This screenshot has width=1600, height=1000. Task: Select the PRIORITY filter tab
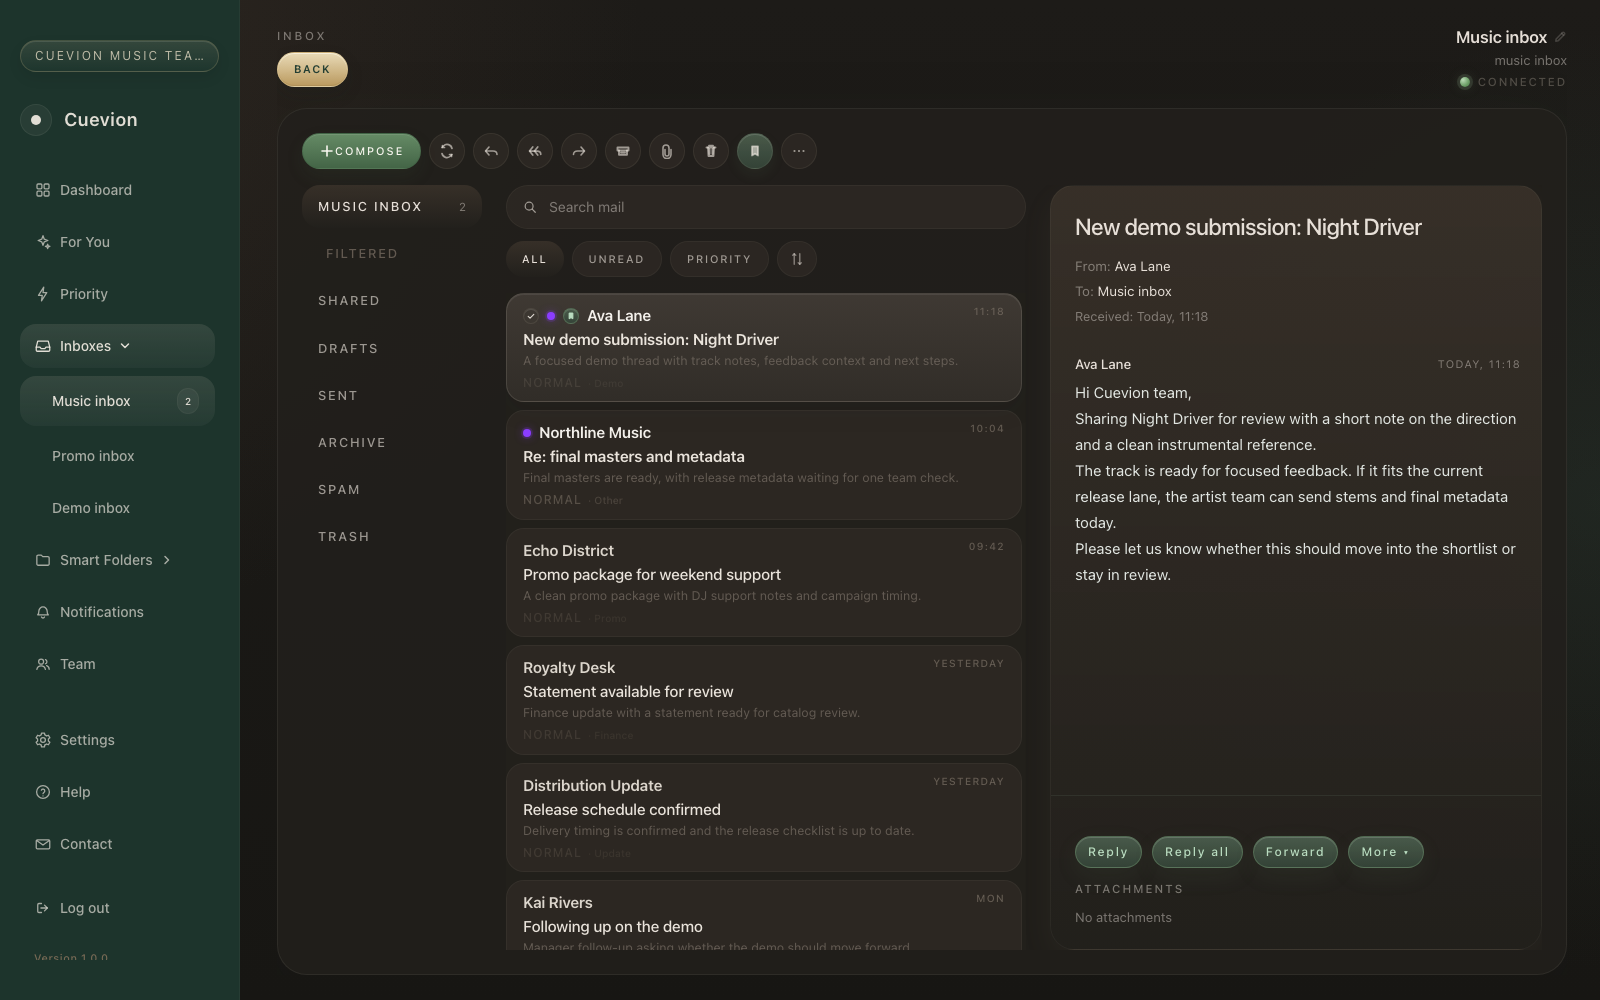point(719,259)
